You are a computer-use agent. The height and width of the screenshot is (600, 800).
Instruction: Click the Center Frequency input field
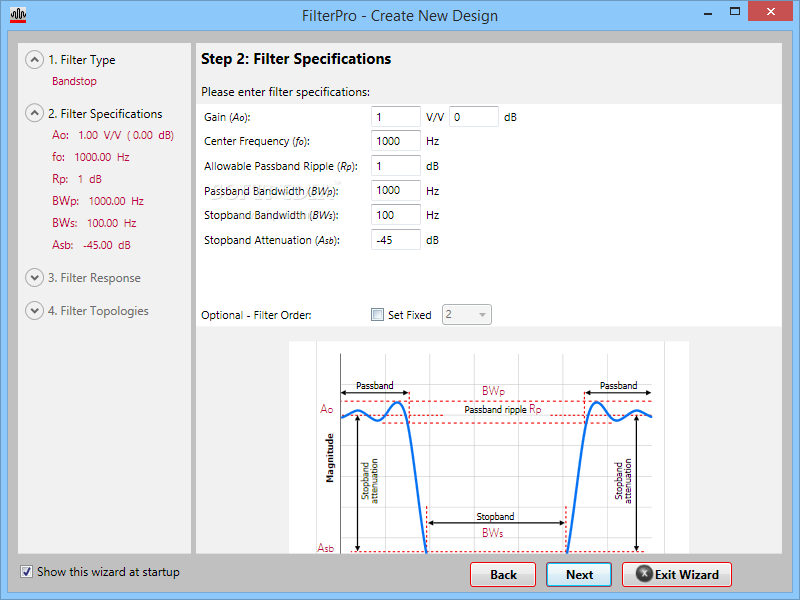pos(396,141)
